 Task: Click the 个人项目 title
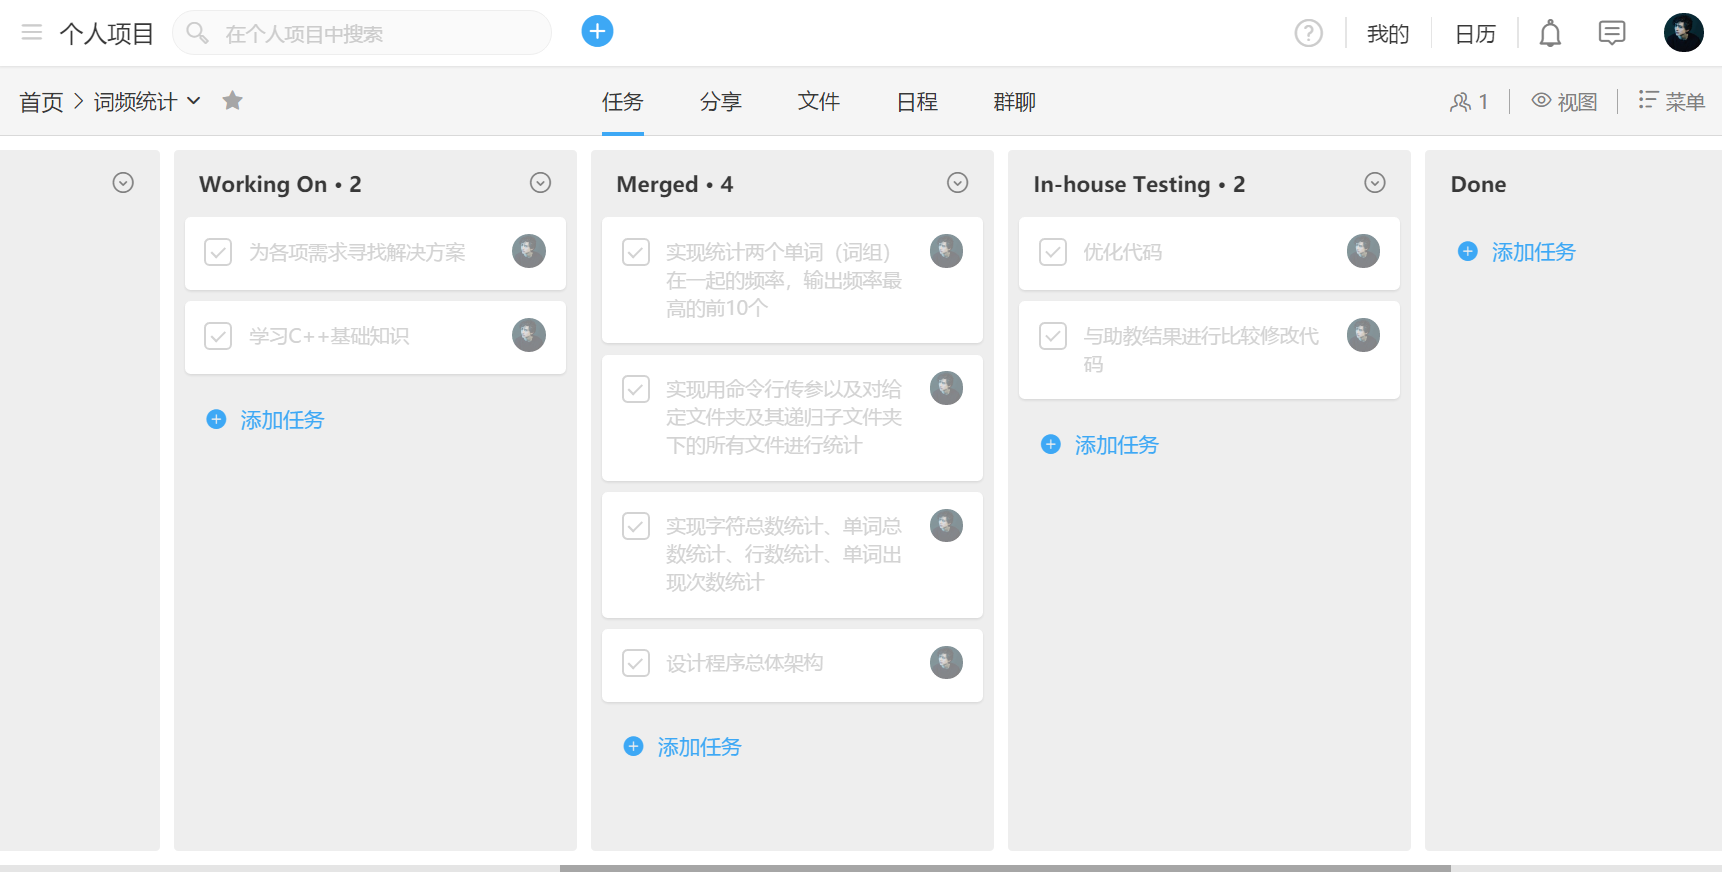pos(107,34)
